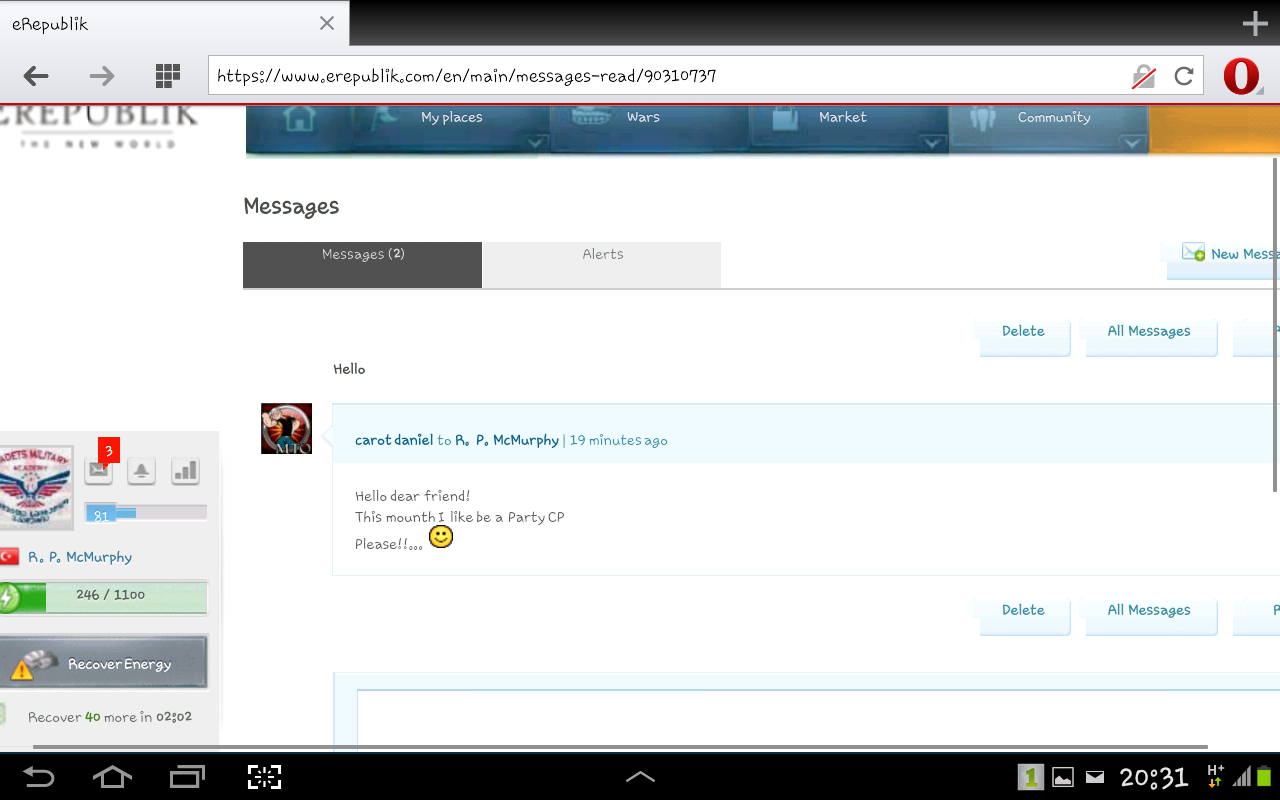The height and width of the screenshot is (800, 1280).
Task: Open the Wars menu
Action: coord(643,118)
